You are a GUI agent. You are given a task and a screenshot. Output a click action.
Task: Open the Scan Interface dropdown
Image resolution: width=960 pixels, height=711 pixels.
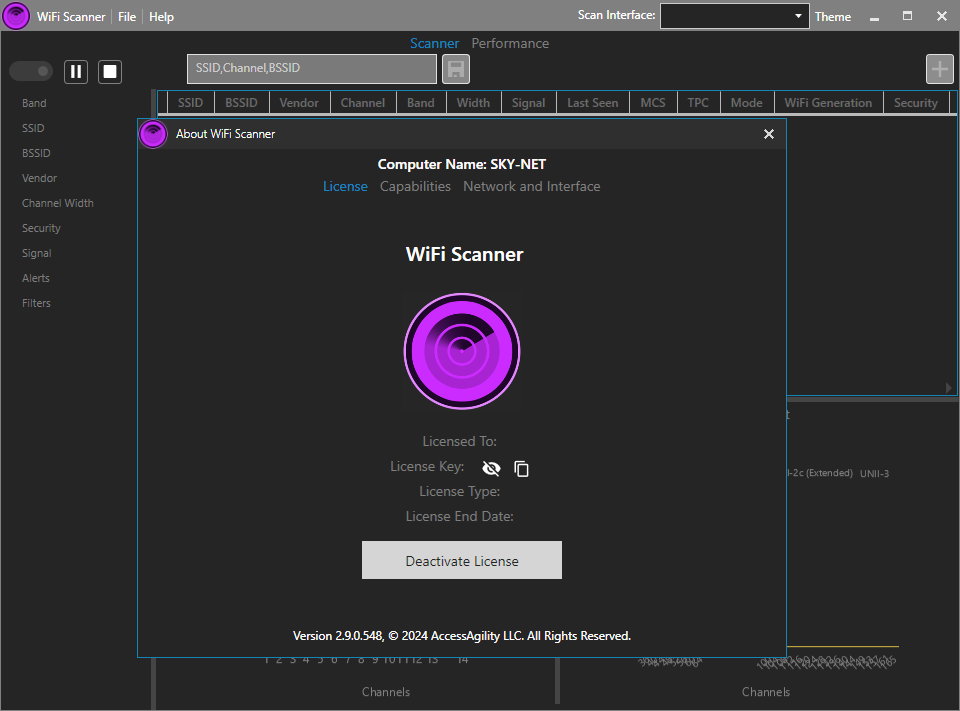click(x=734, y=16)
